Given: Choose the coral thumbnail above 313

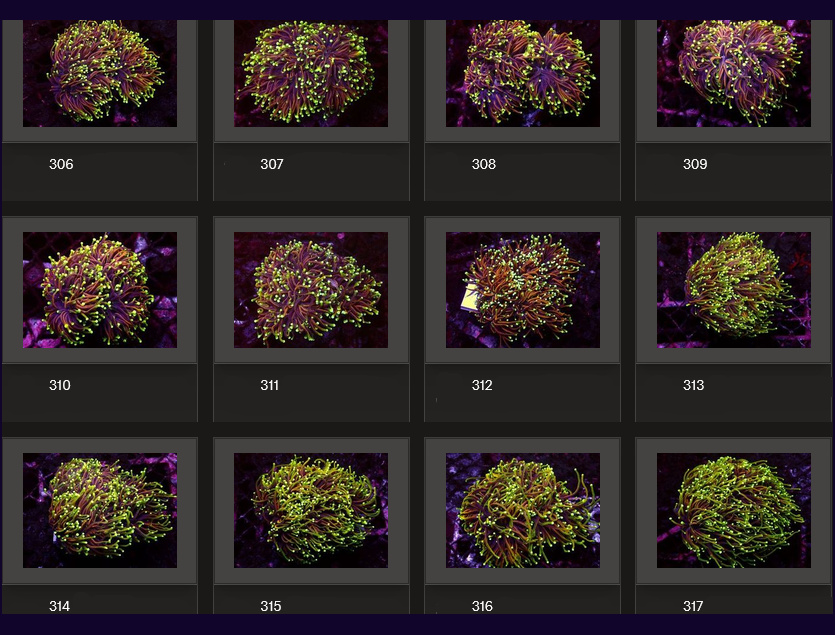Looking at the screenshot, I should tap(734, 290).
